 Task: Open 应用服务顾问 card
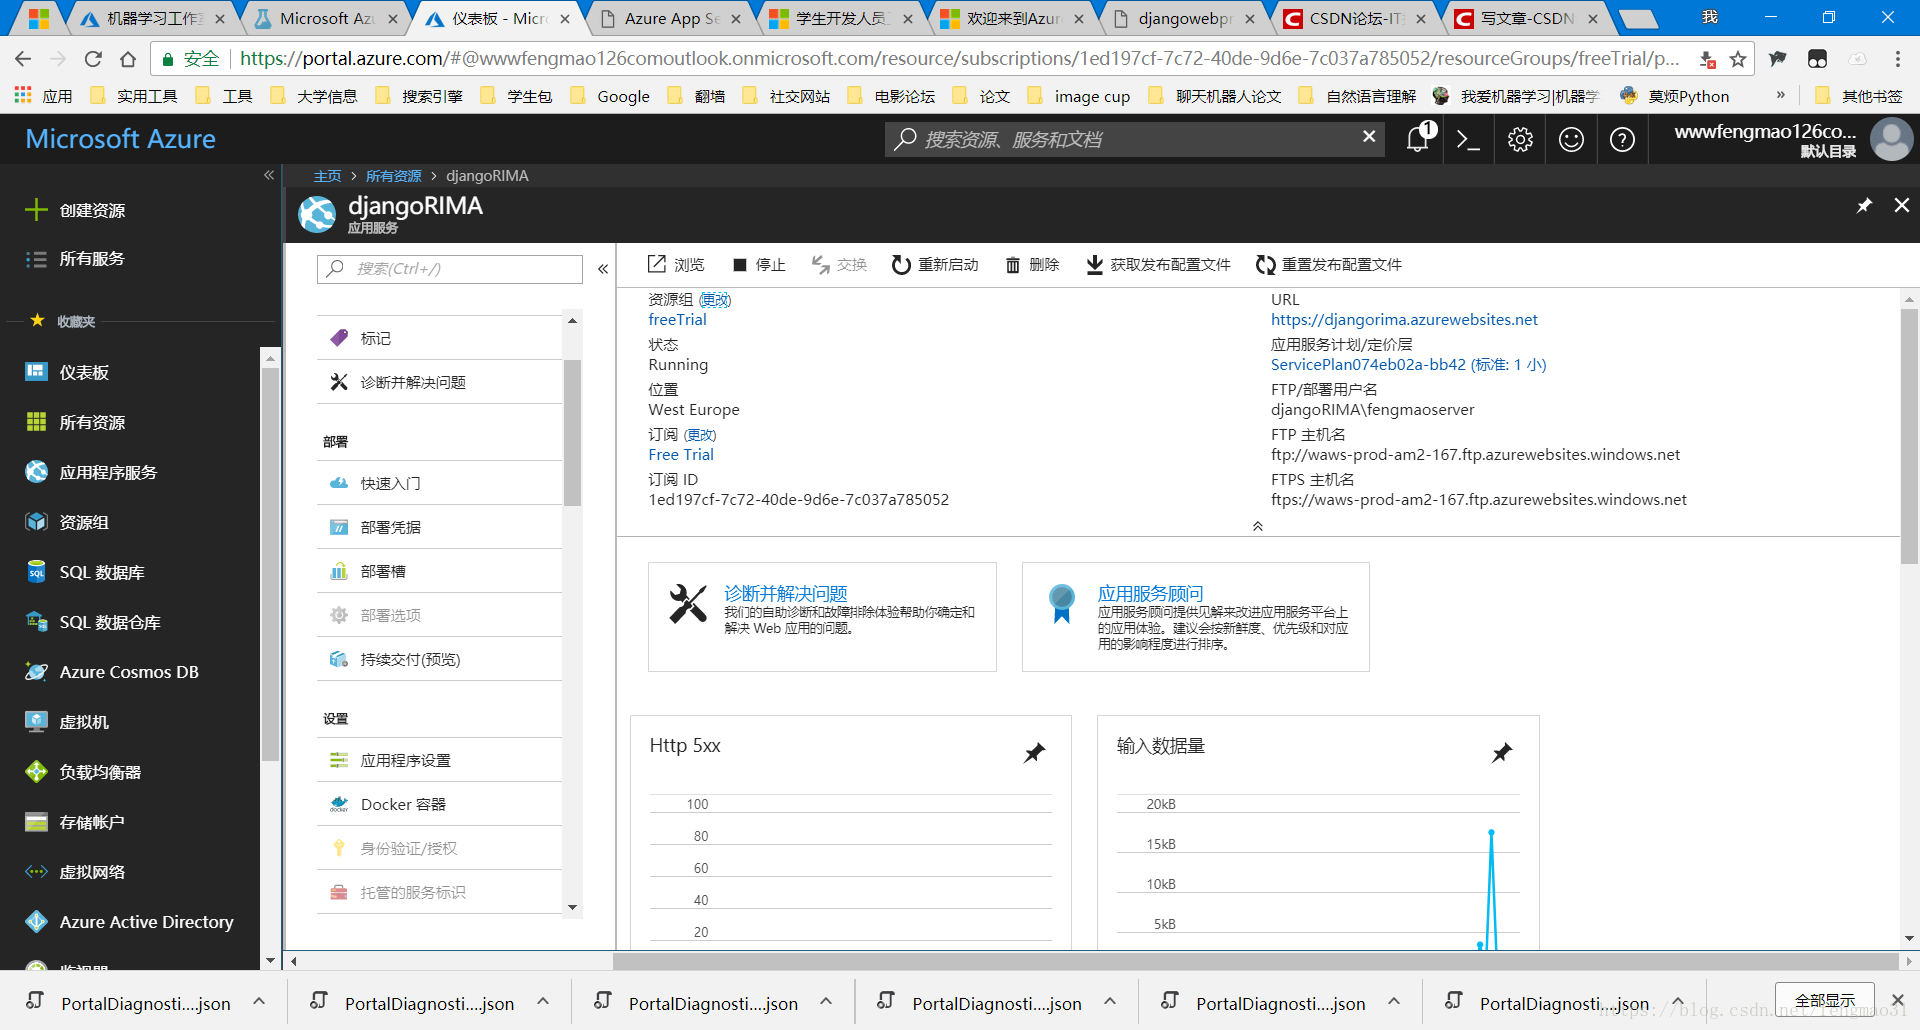click(x=1195, y=617)
